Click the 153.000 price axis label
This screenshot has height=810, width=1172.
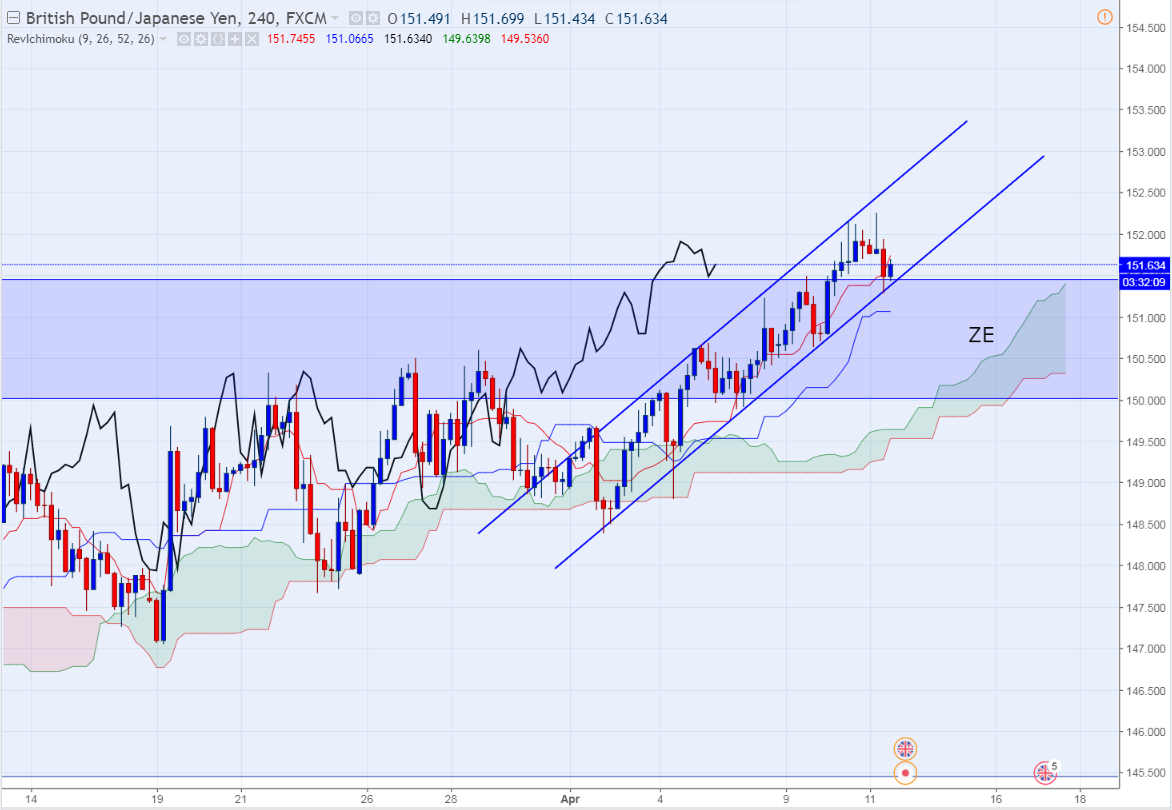click(x=1146, y=152)
